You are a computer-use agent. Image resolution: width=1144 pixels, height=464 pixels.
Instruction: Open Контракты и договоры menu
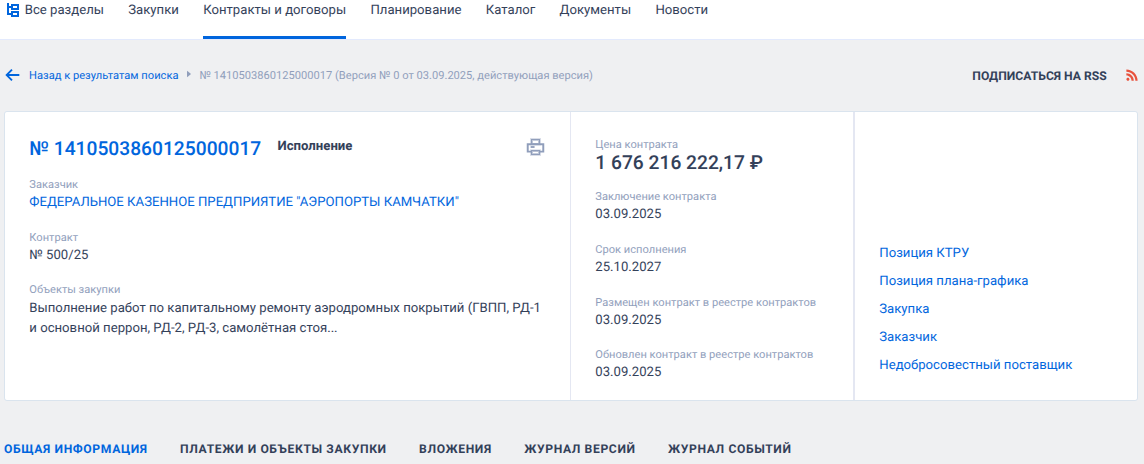[x=274, y=10]
